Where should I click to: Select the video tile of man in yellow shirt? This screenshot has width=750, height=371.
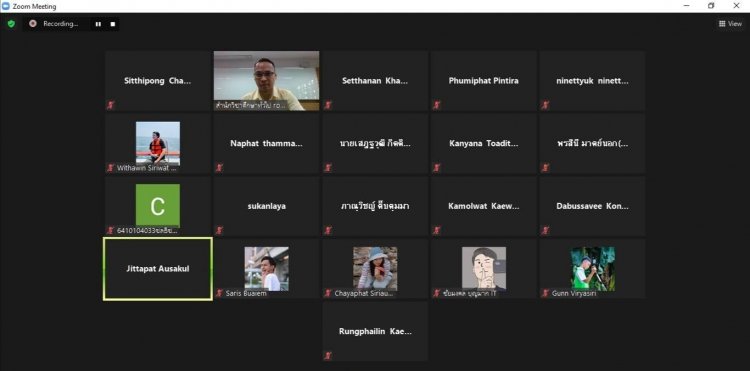point(266,81)
